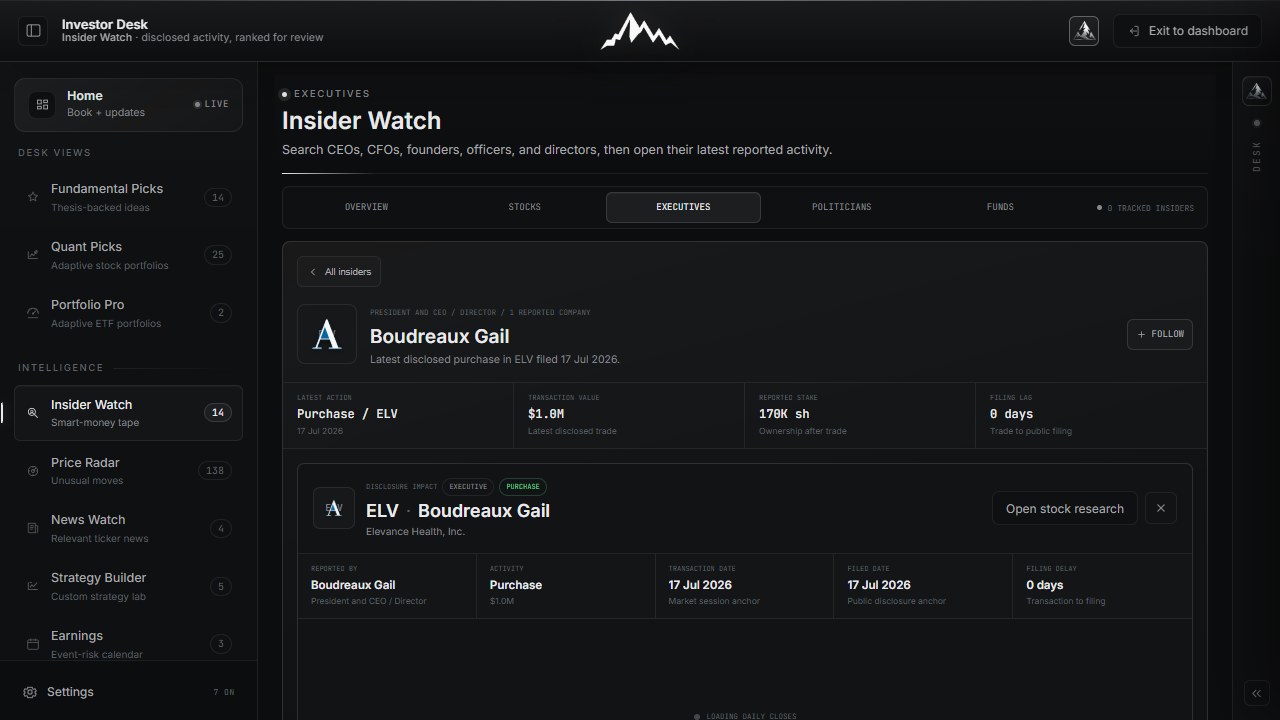Click Insider Watch page heading
Viewport: 1280px width, 720px height.
361,121
